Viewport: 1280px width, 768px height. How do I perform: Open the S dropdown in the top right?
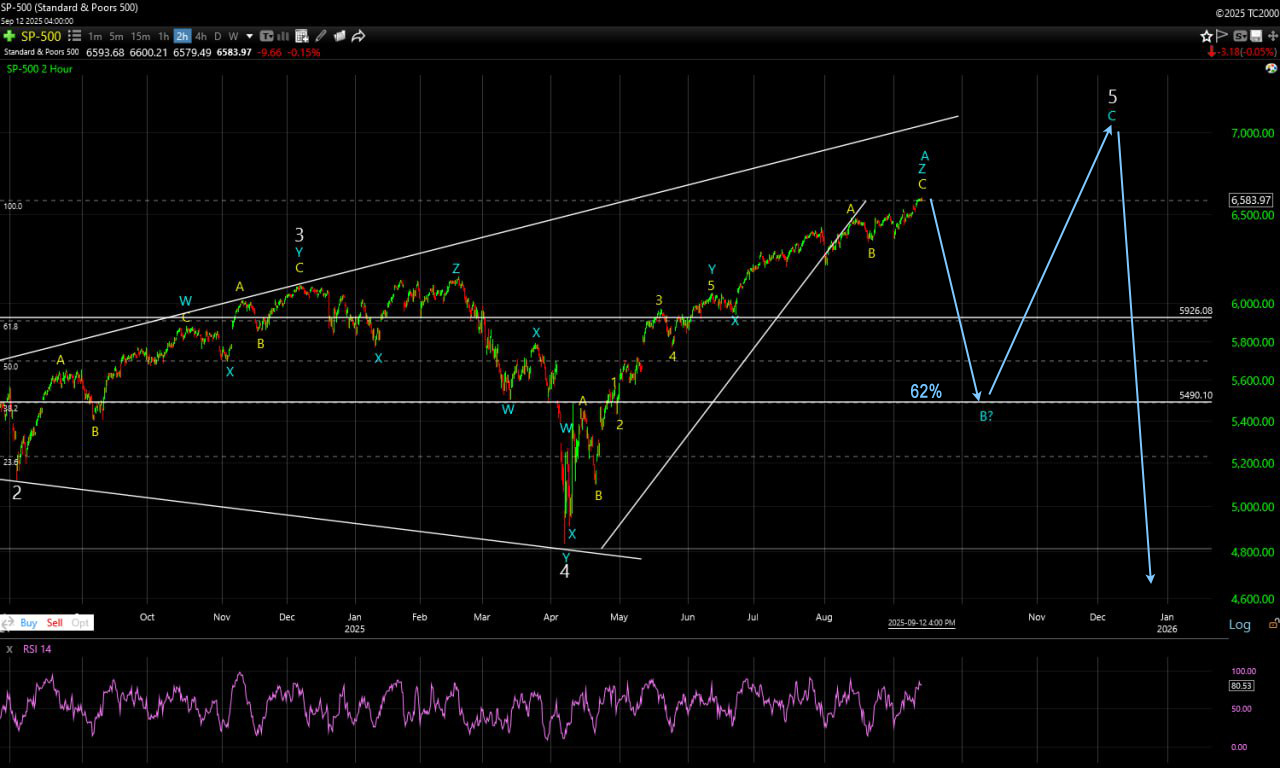pos(1239,36)
